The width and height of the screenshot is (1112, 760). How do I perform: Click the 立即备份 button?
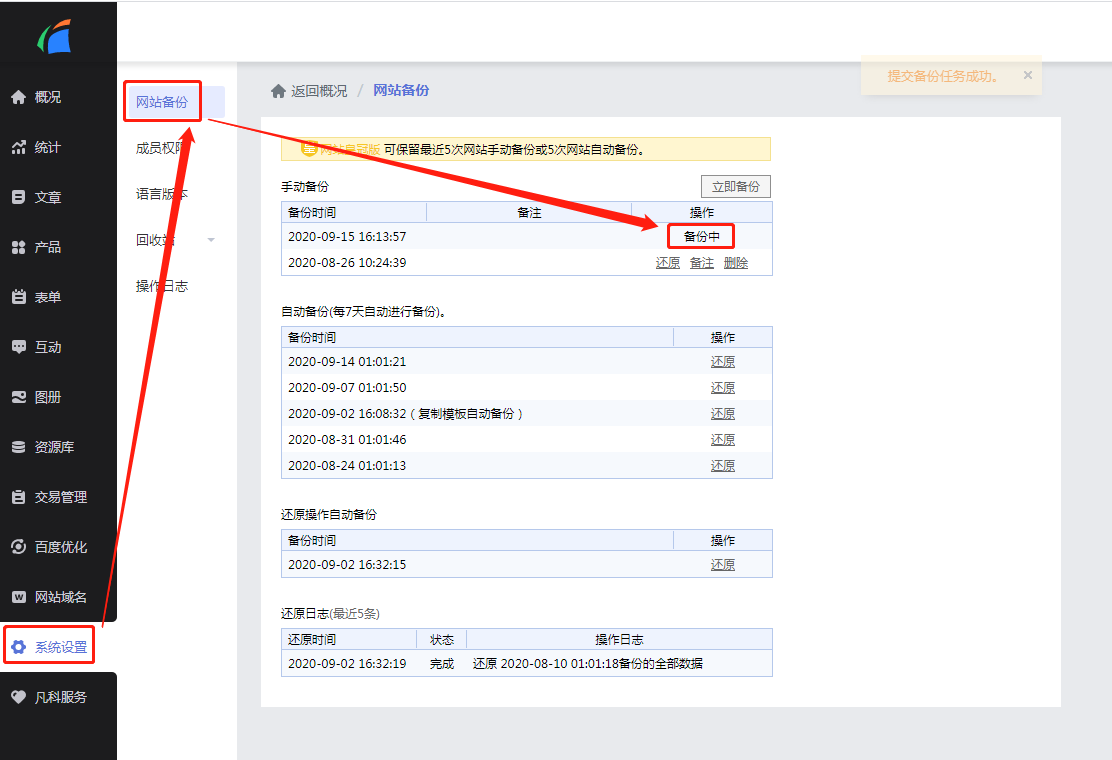click(735, 186)
